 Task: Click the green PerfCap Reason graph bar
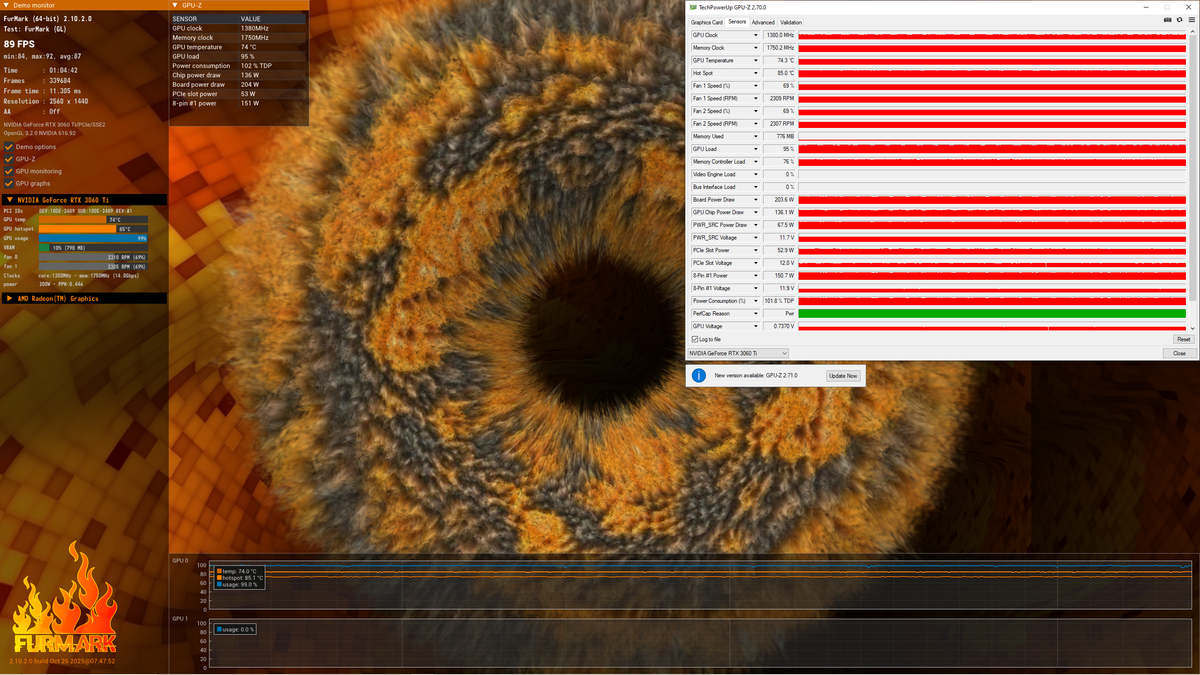992,313
